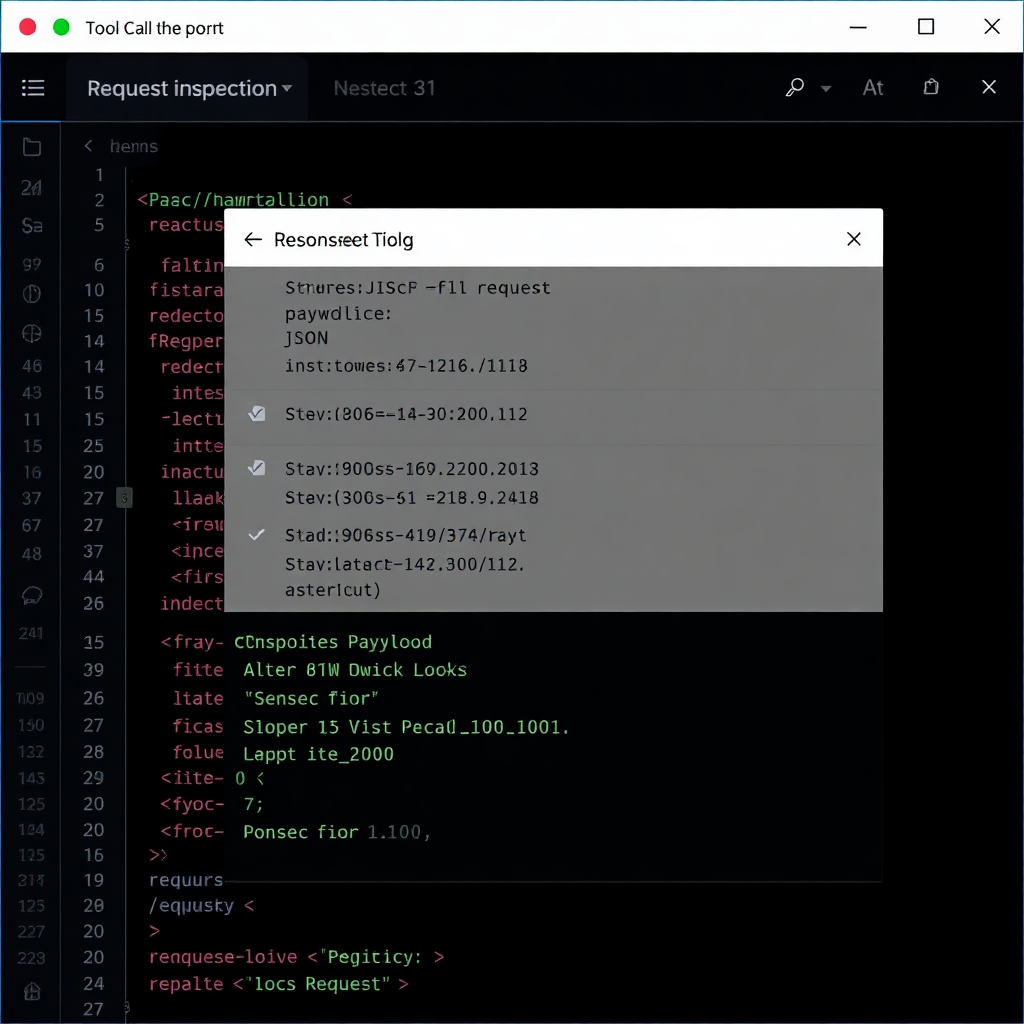Close the Resonsreet Tiolg dialog
The width and height of the screenshot is (1024, 1024).
853,239
